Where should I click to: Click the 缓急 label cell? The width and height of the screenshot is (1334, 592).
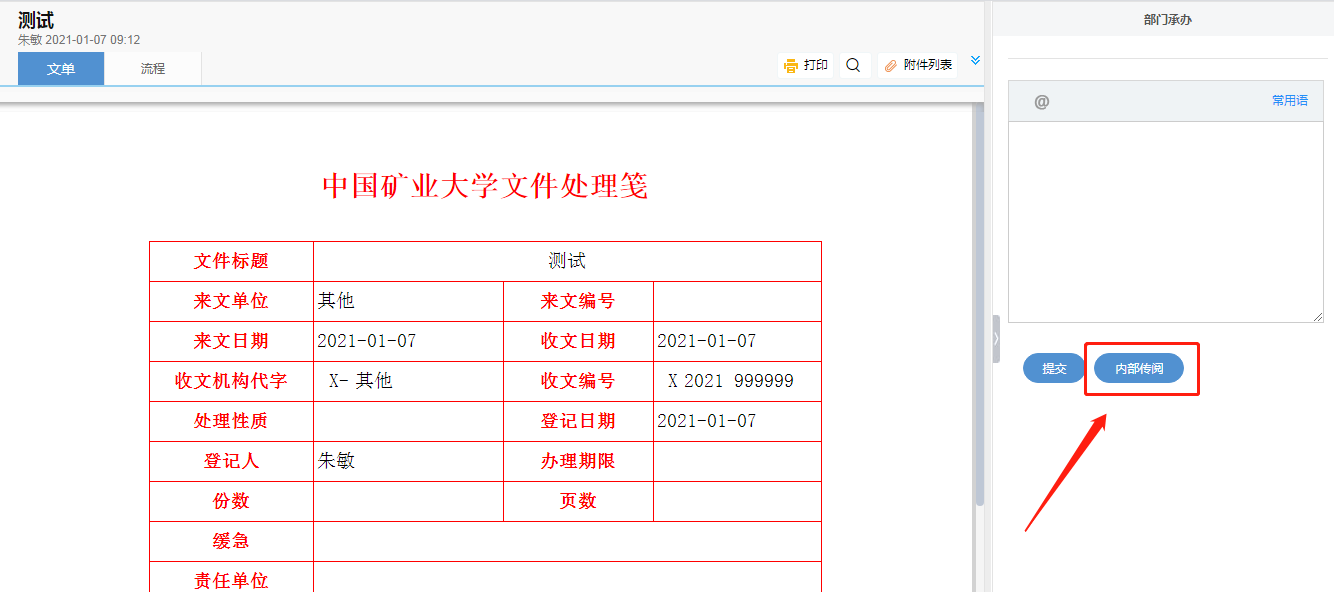pyautogui.click(x=231, y=541)
